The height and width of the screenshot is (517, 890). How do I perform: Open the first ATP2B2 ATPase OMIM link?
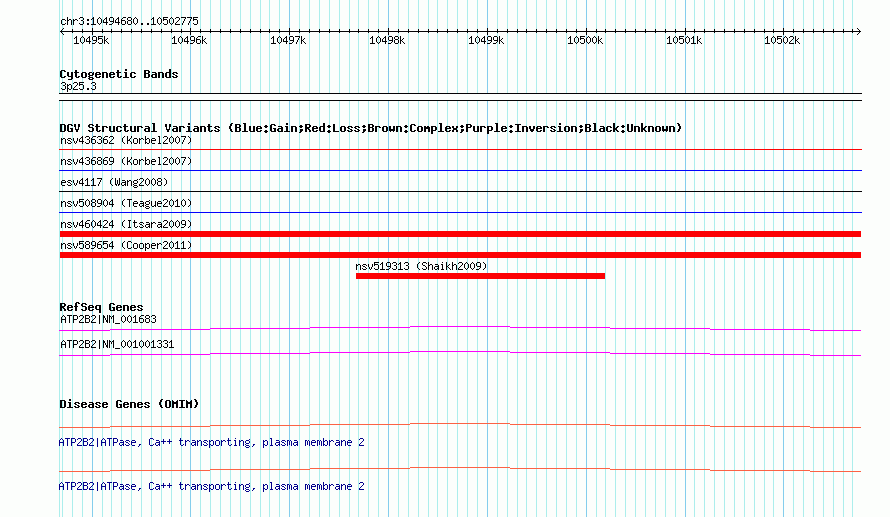[x=212, y=443]
